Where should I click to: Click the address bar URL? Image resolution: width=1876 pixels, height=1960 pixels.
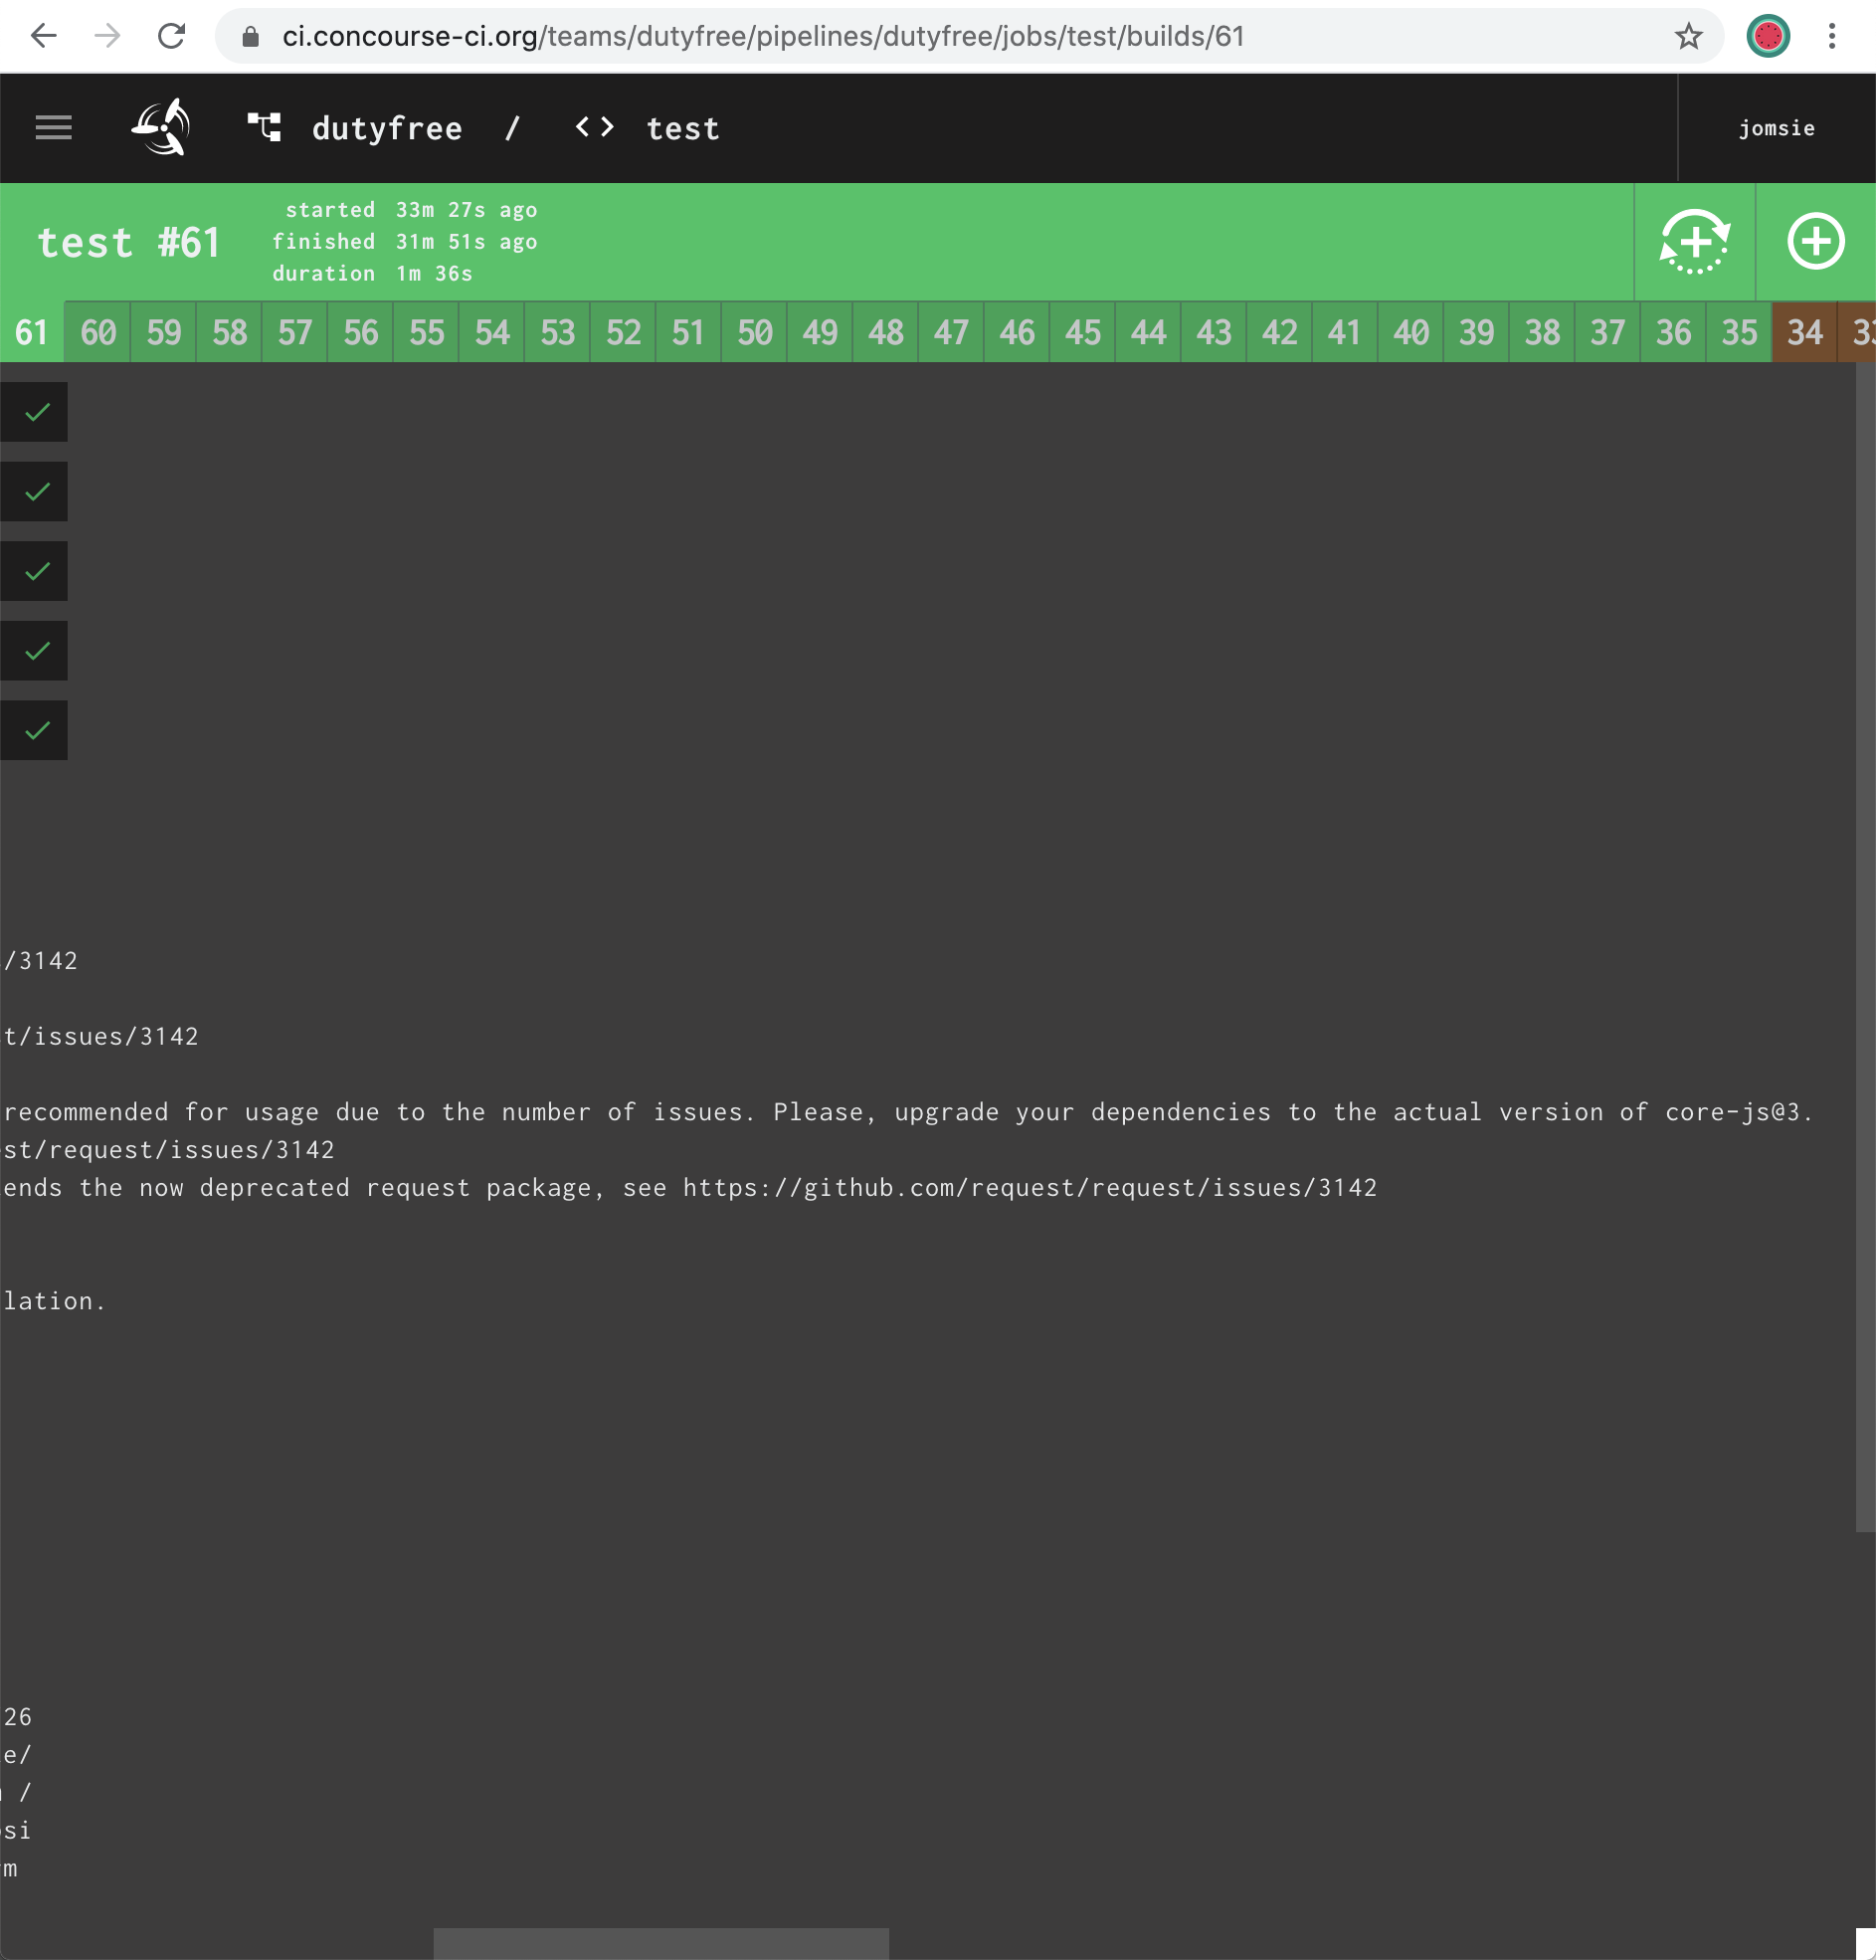click(x=763, y=36)
